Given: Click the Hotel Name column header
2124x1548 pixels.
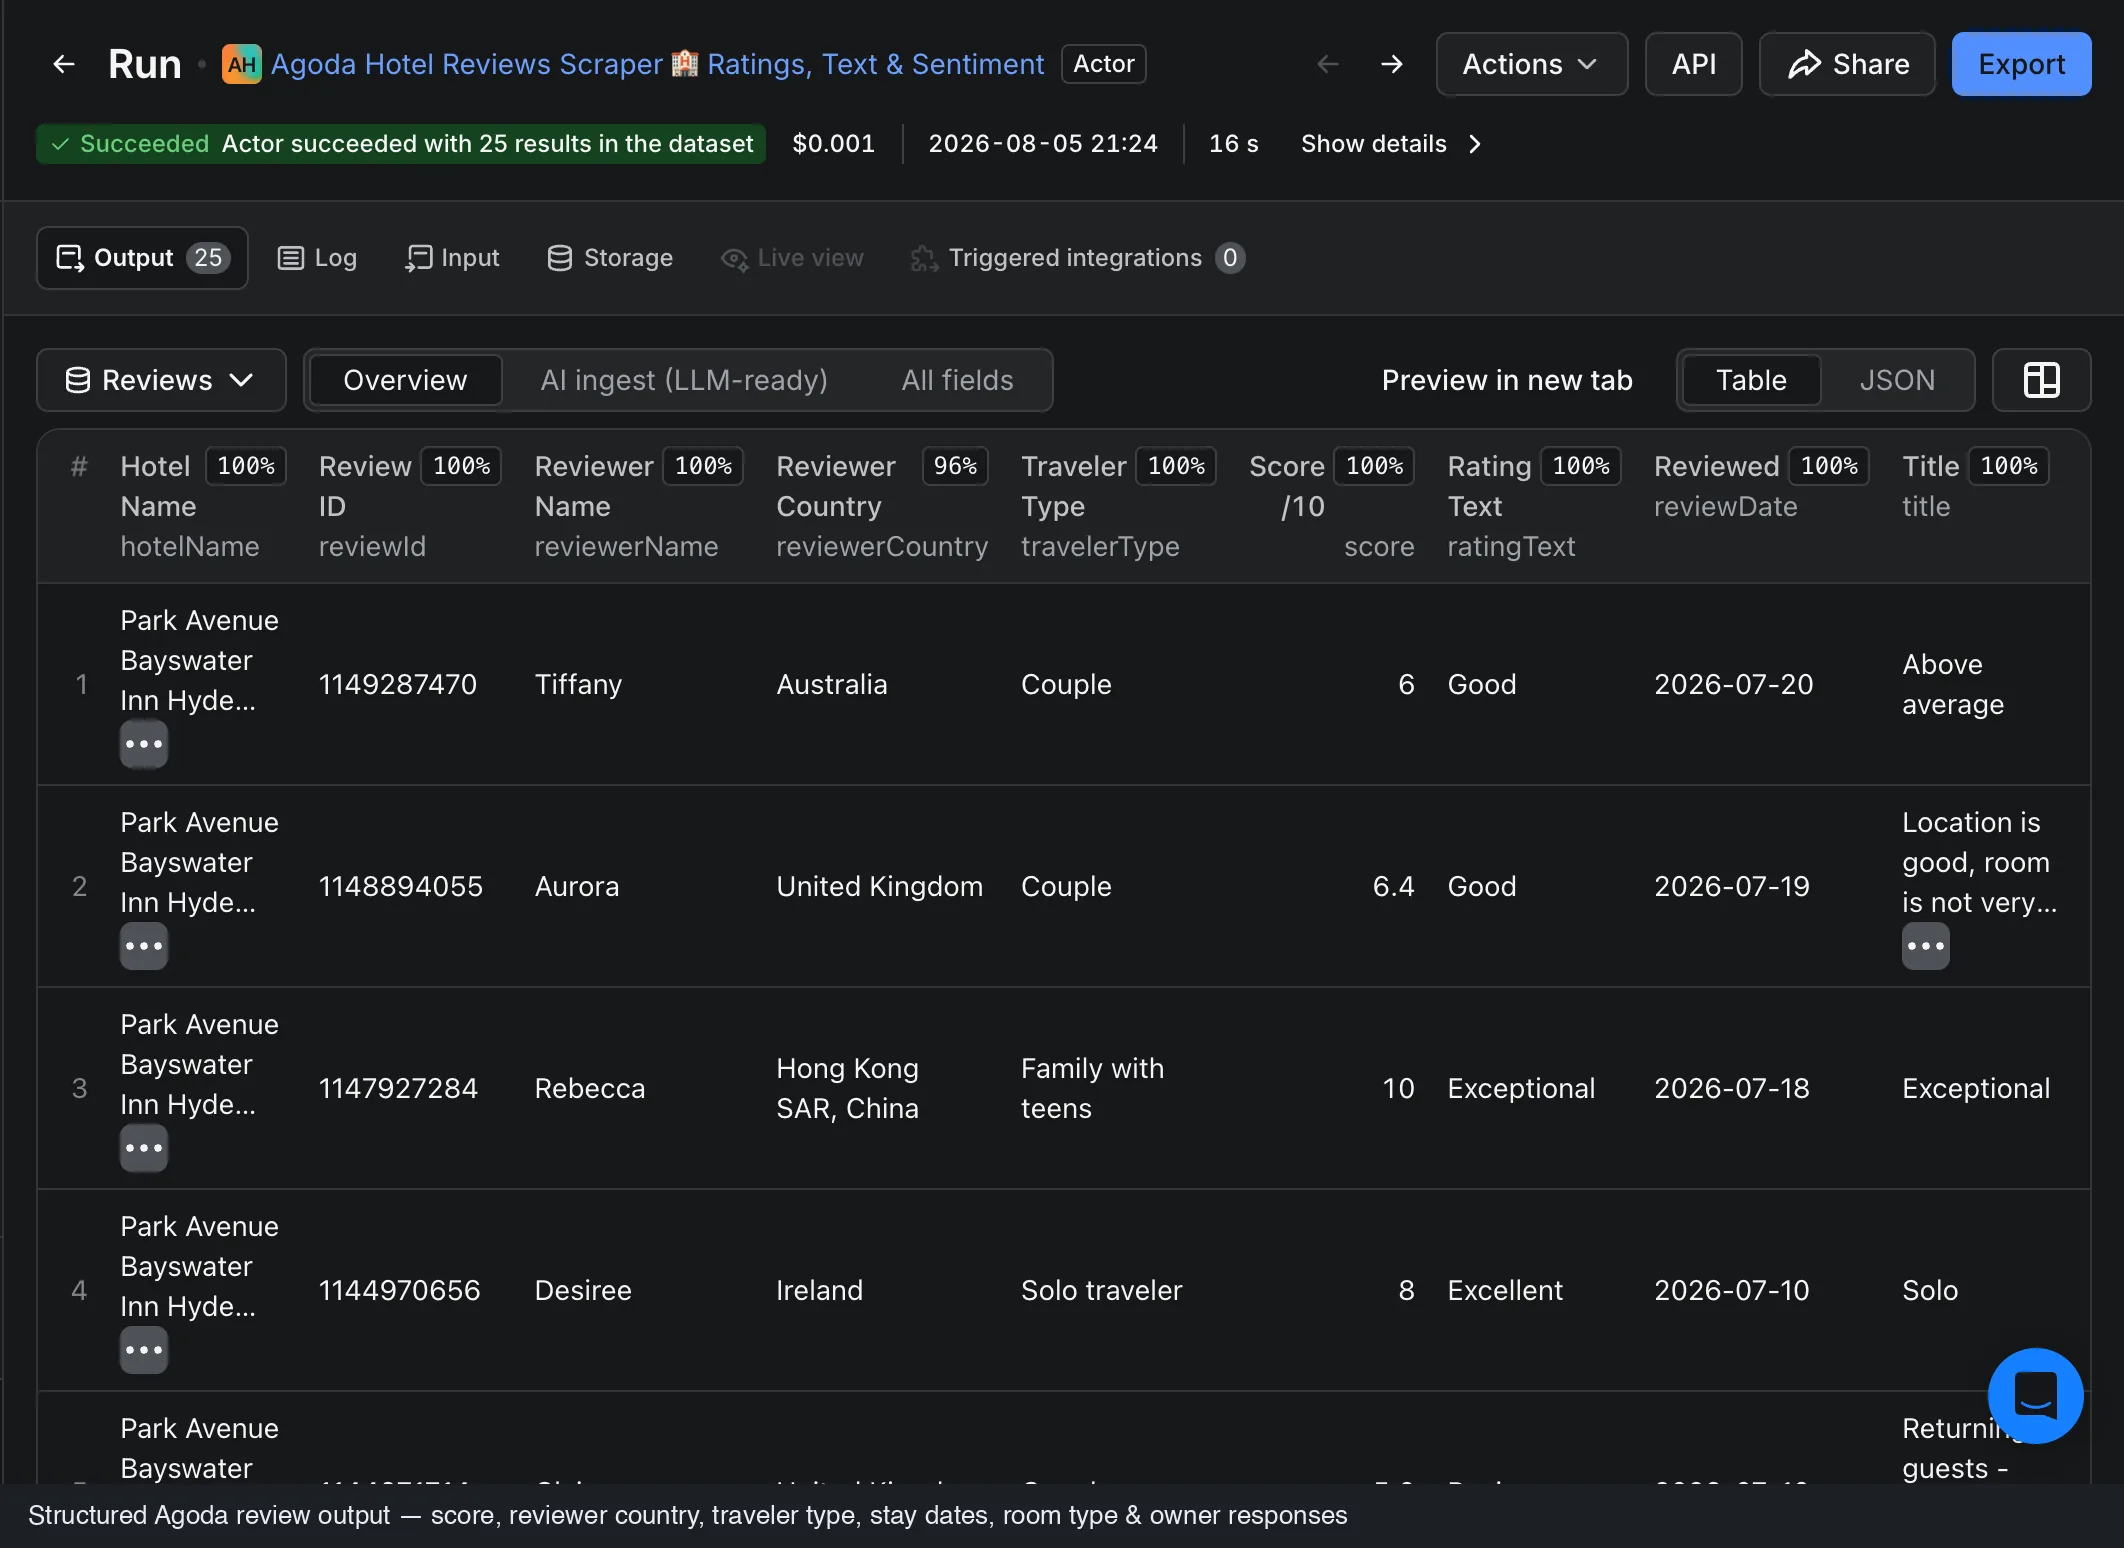Looking at the screenshot, I should tap(202, 506).
